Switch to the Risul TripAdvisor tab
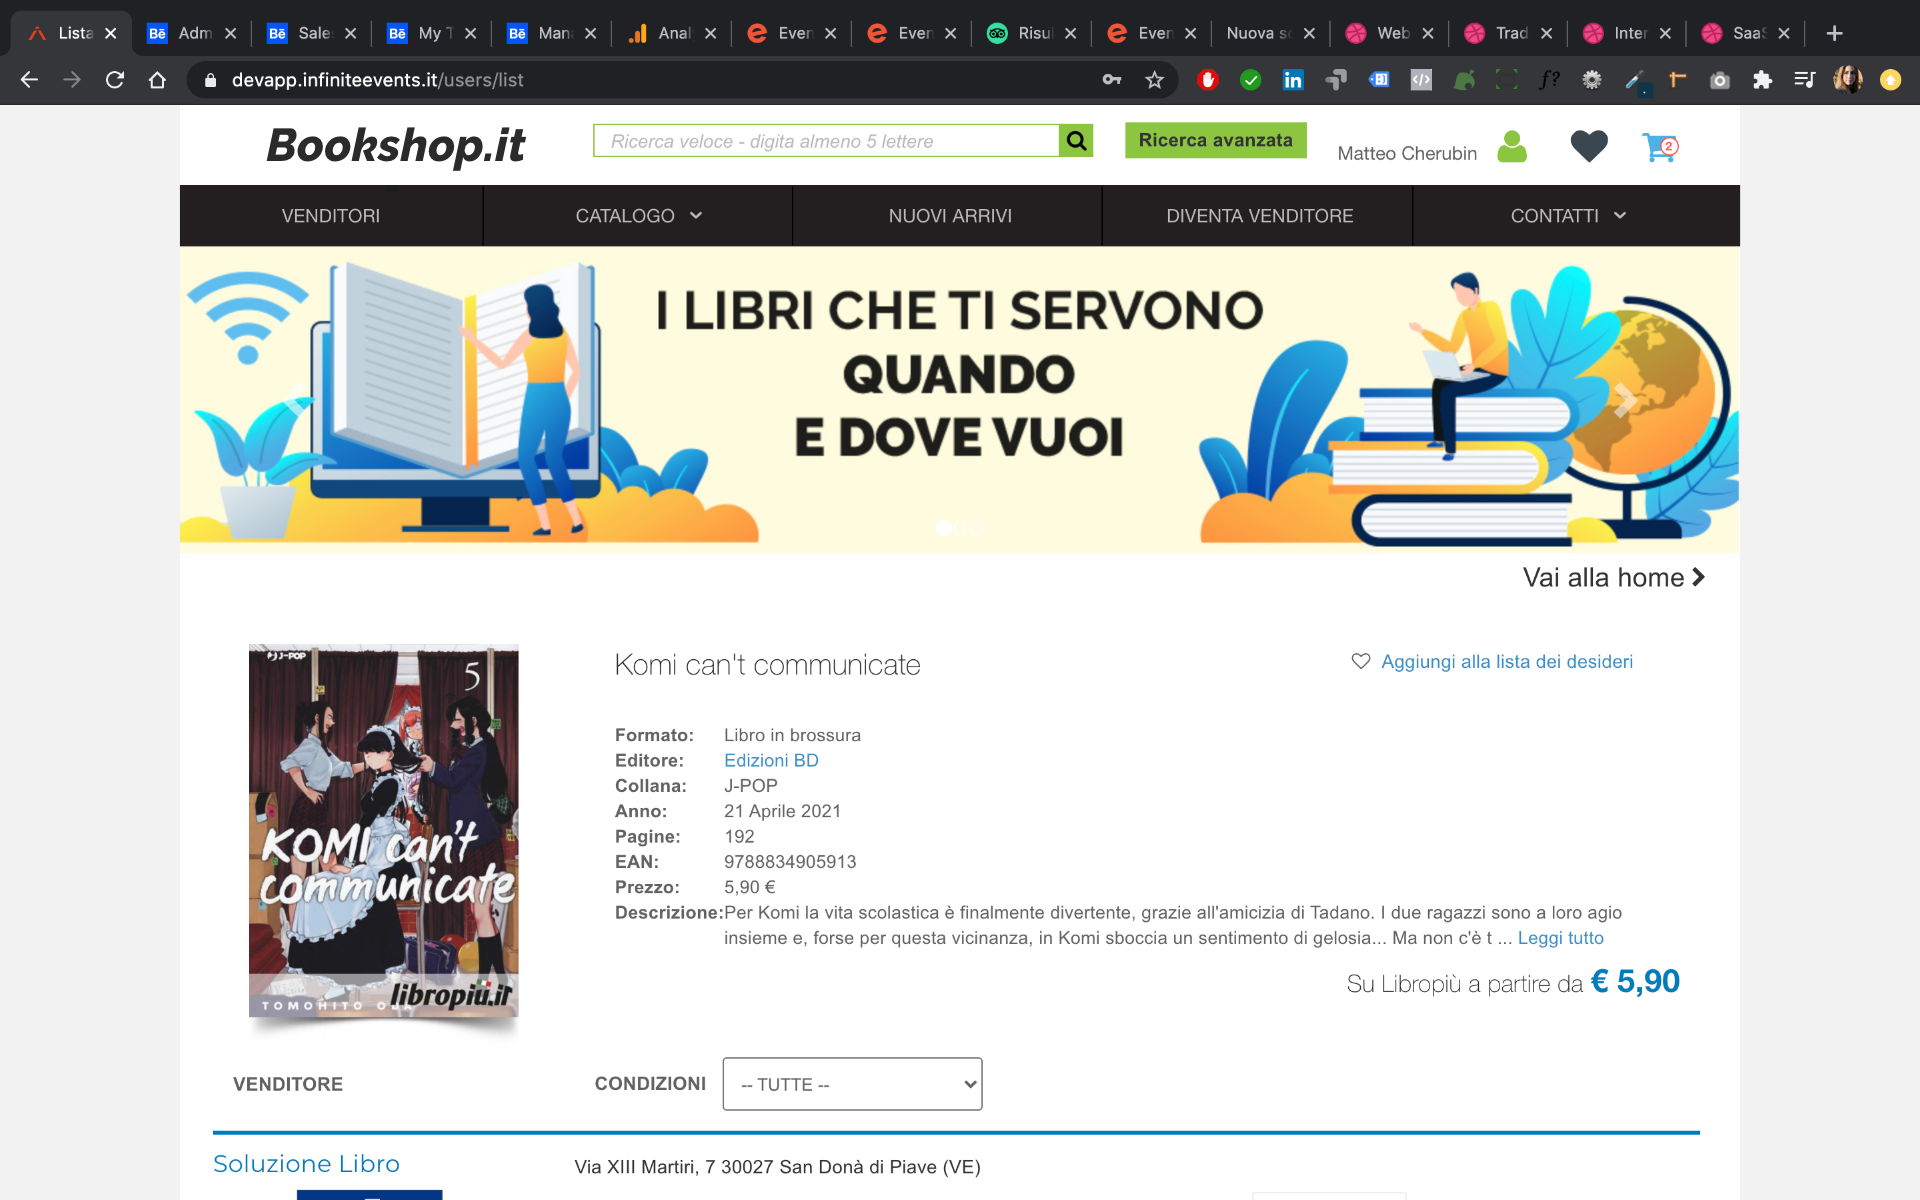This screenshot has height=1200, width=1920. point(1030,33)
